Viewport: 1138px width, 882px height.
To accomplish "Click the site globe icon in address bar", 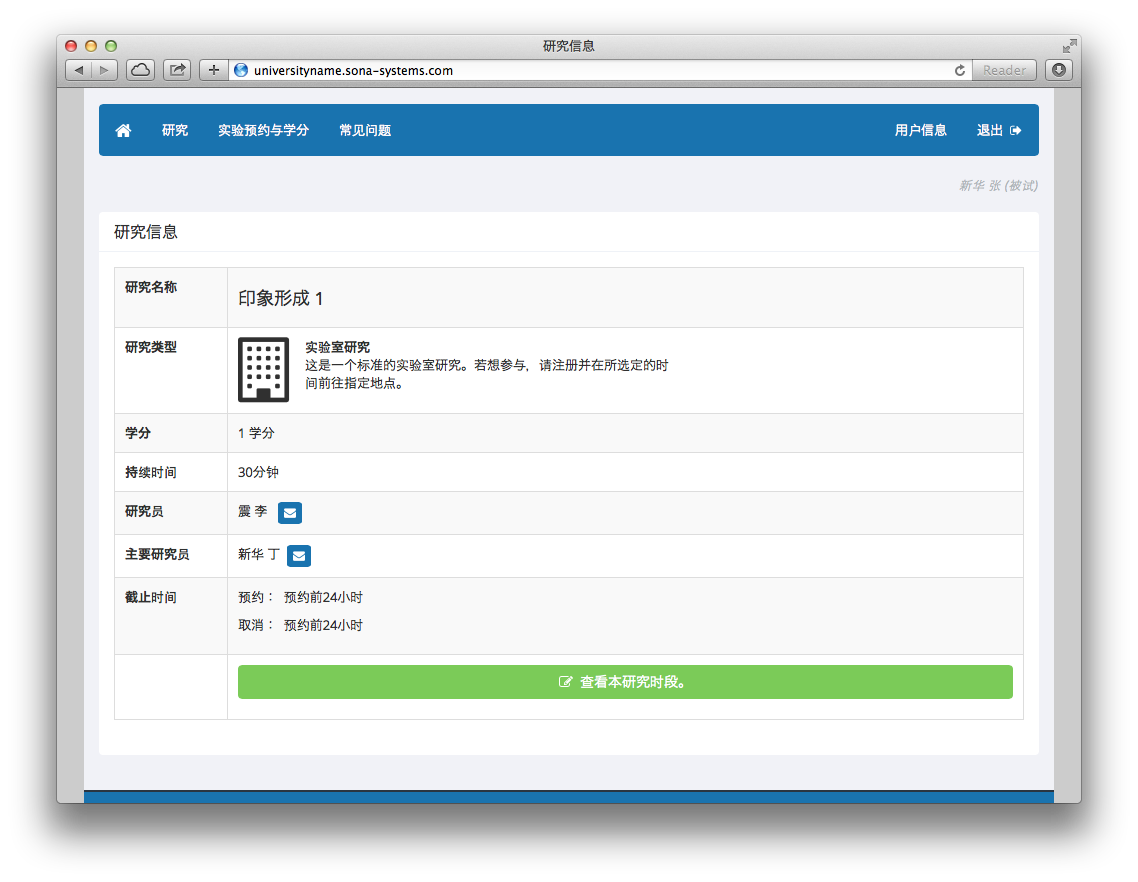I will click(x=241, y=70).
